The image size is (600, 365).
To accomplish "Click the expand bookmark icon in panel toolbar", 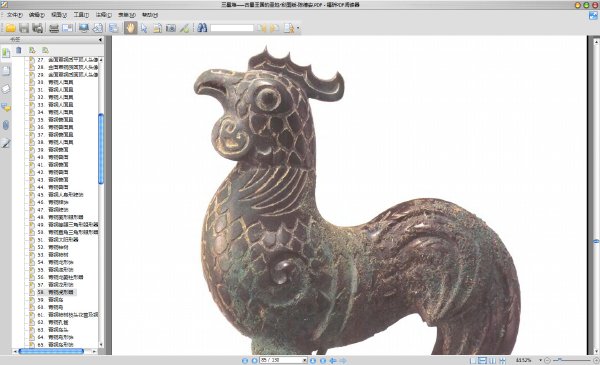I will coord(32,50).
